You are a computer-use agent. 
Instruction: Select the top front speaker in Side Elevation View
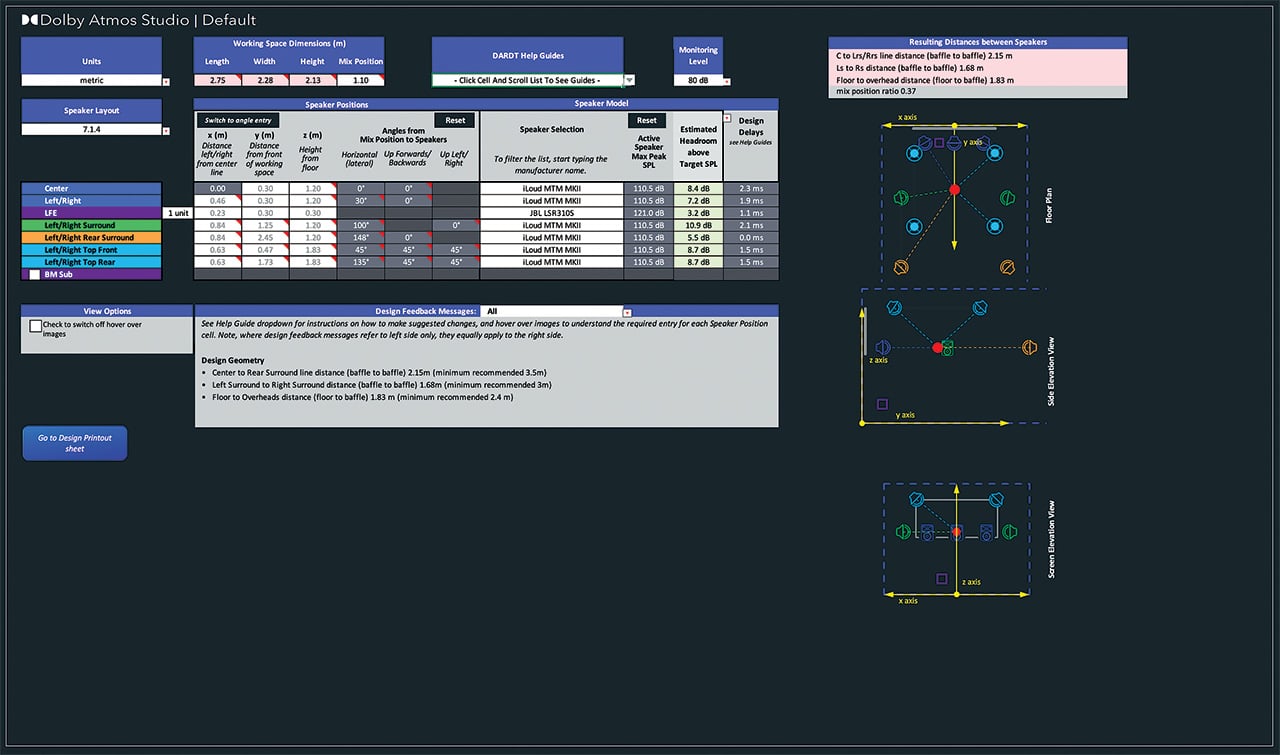(894, 307)
